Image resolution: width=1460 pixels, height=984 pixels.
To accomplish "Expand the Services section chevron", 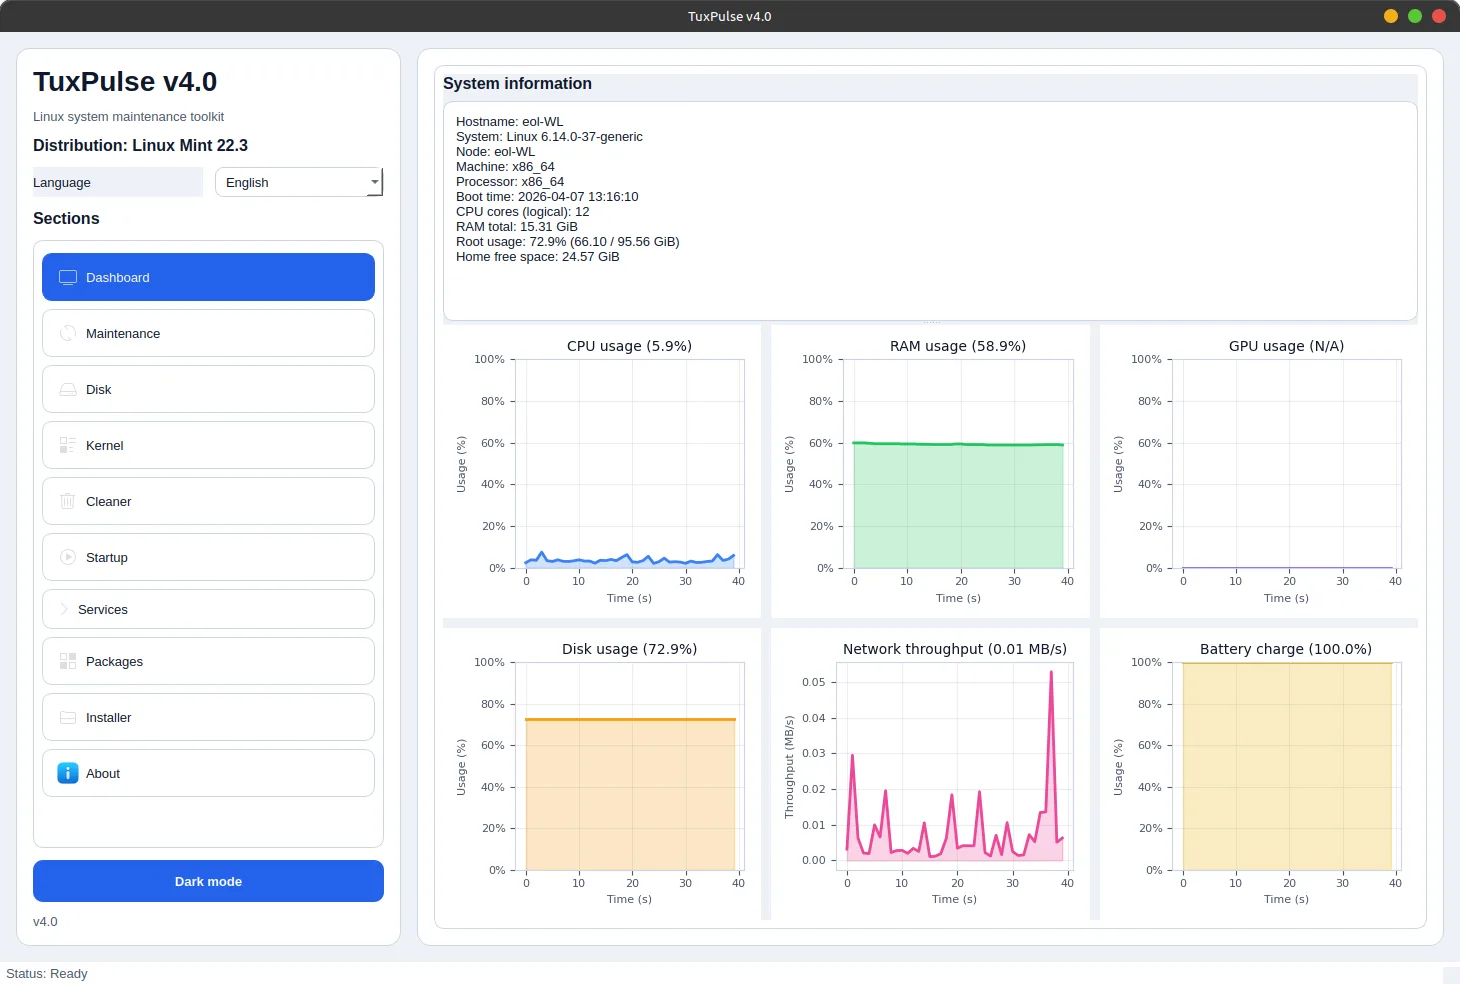I will point(64,609).
